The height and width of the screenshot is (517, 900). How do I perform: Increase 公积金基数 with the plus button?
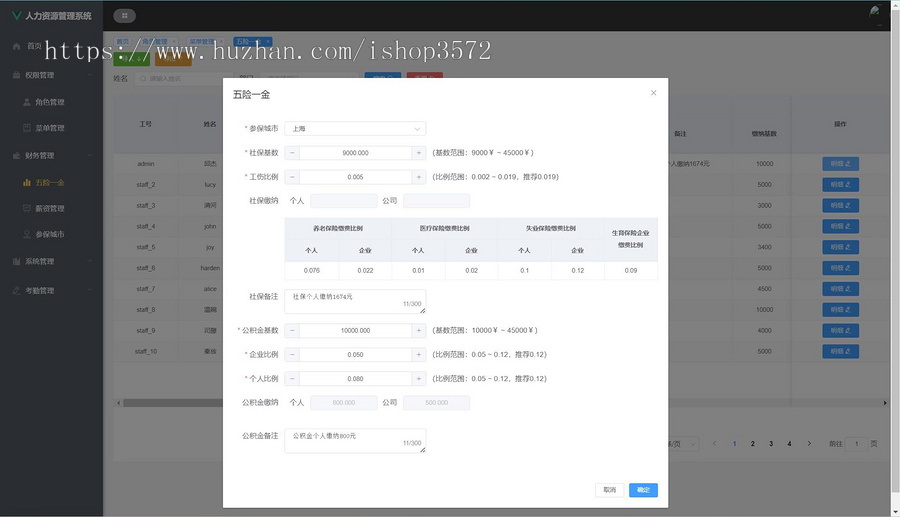(418, 331)
